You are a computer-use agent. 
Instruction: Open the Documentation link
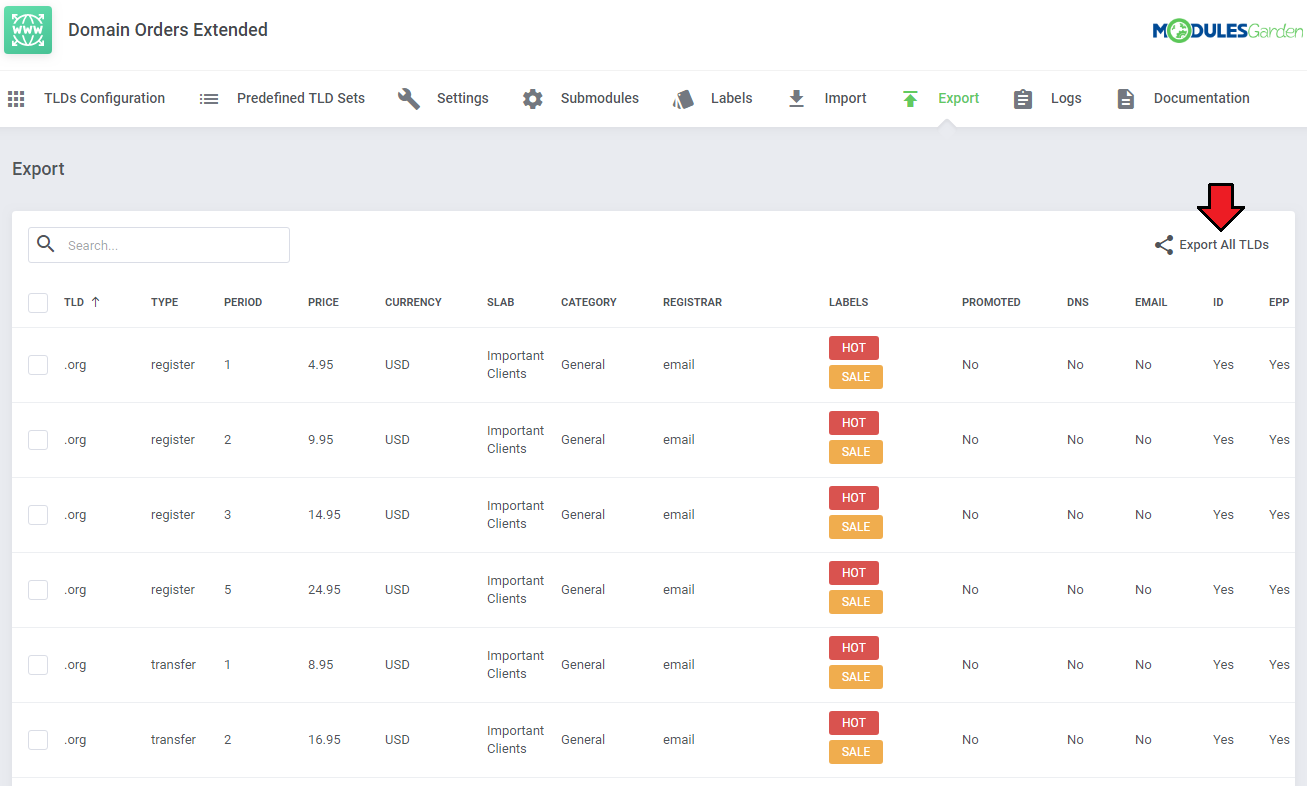click(1183, 99)
